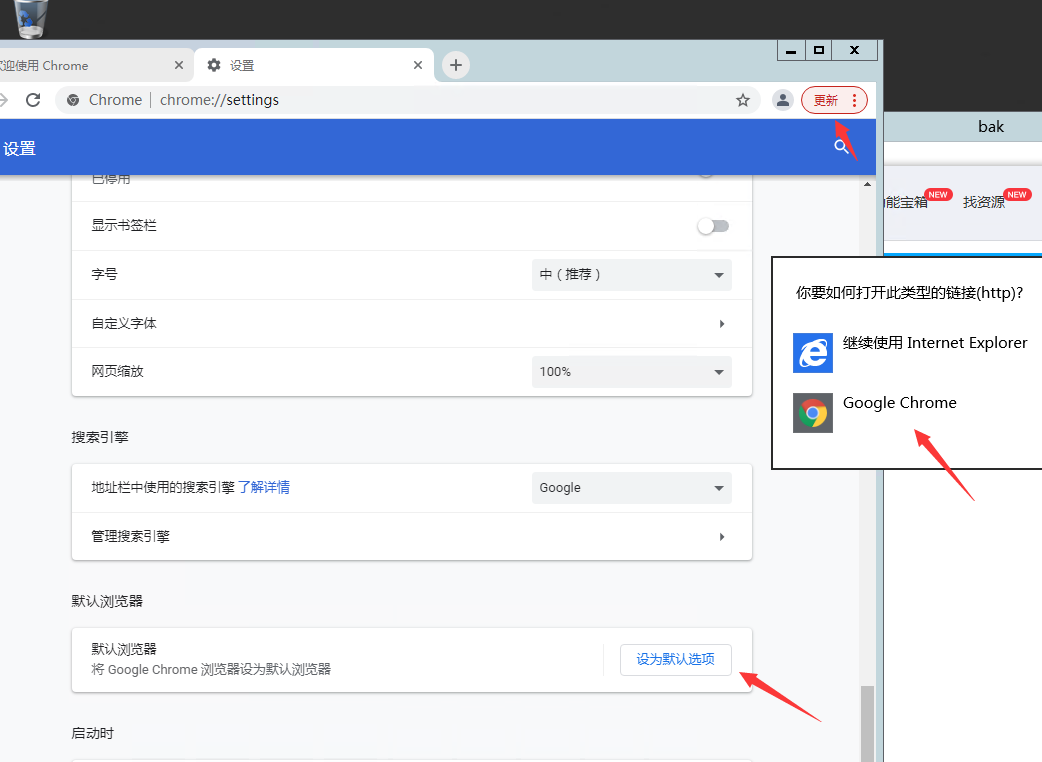The height and width of the screenshot is (762, 1042).
Task: Toggle the 显示书签栏 switch
Action: [x=713, y=226]
